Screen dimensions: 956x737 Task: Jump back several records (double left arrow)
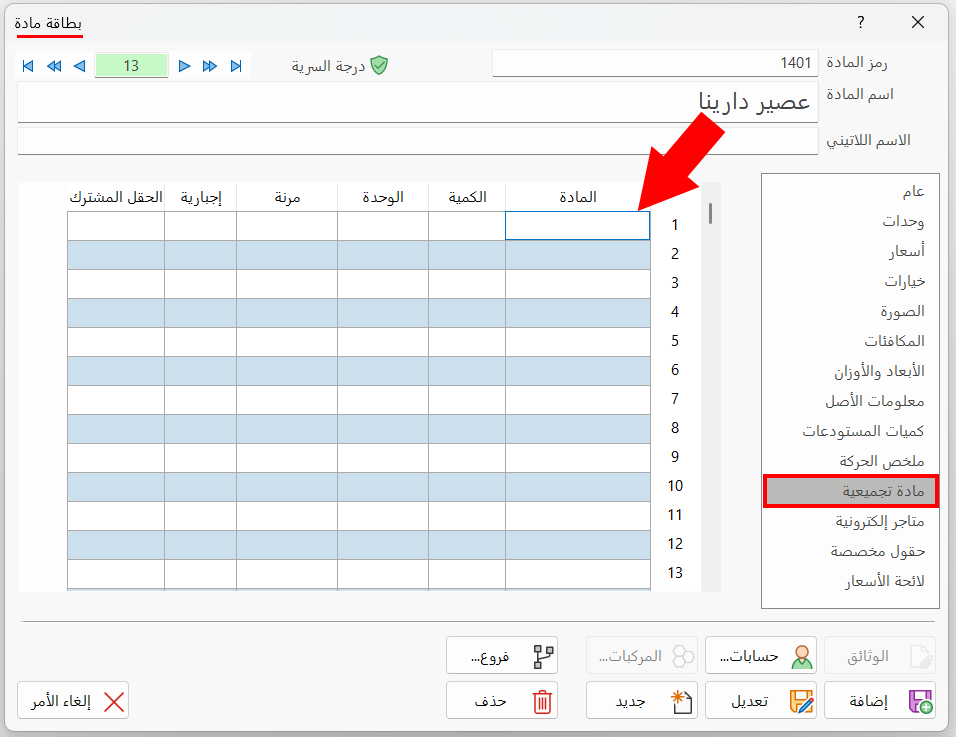click(x=54, y=66)
